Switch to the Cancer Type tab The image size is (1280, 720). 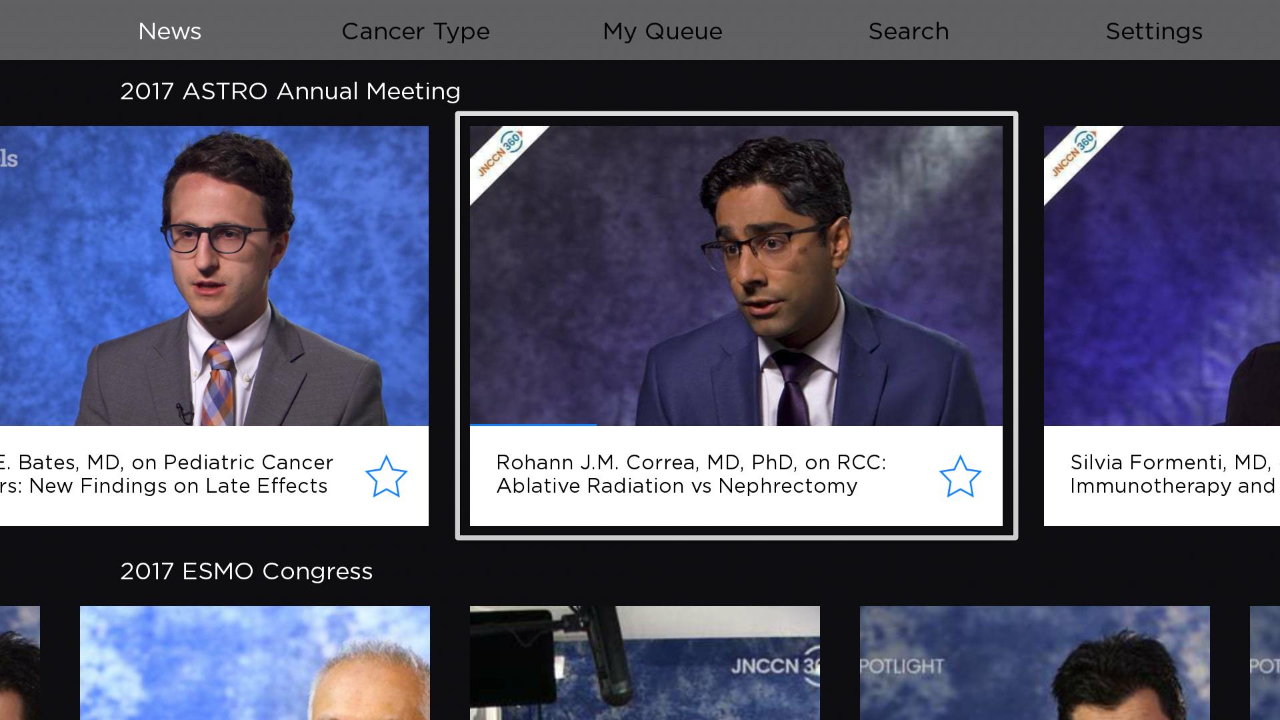click(x=415, y=31)
